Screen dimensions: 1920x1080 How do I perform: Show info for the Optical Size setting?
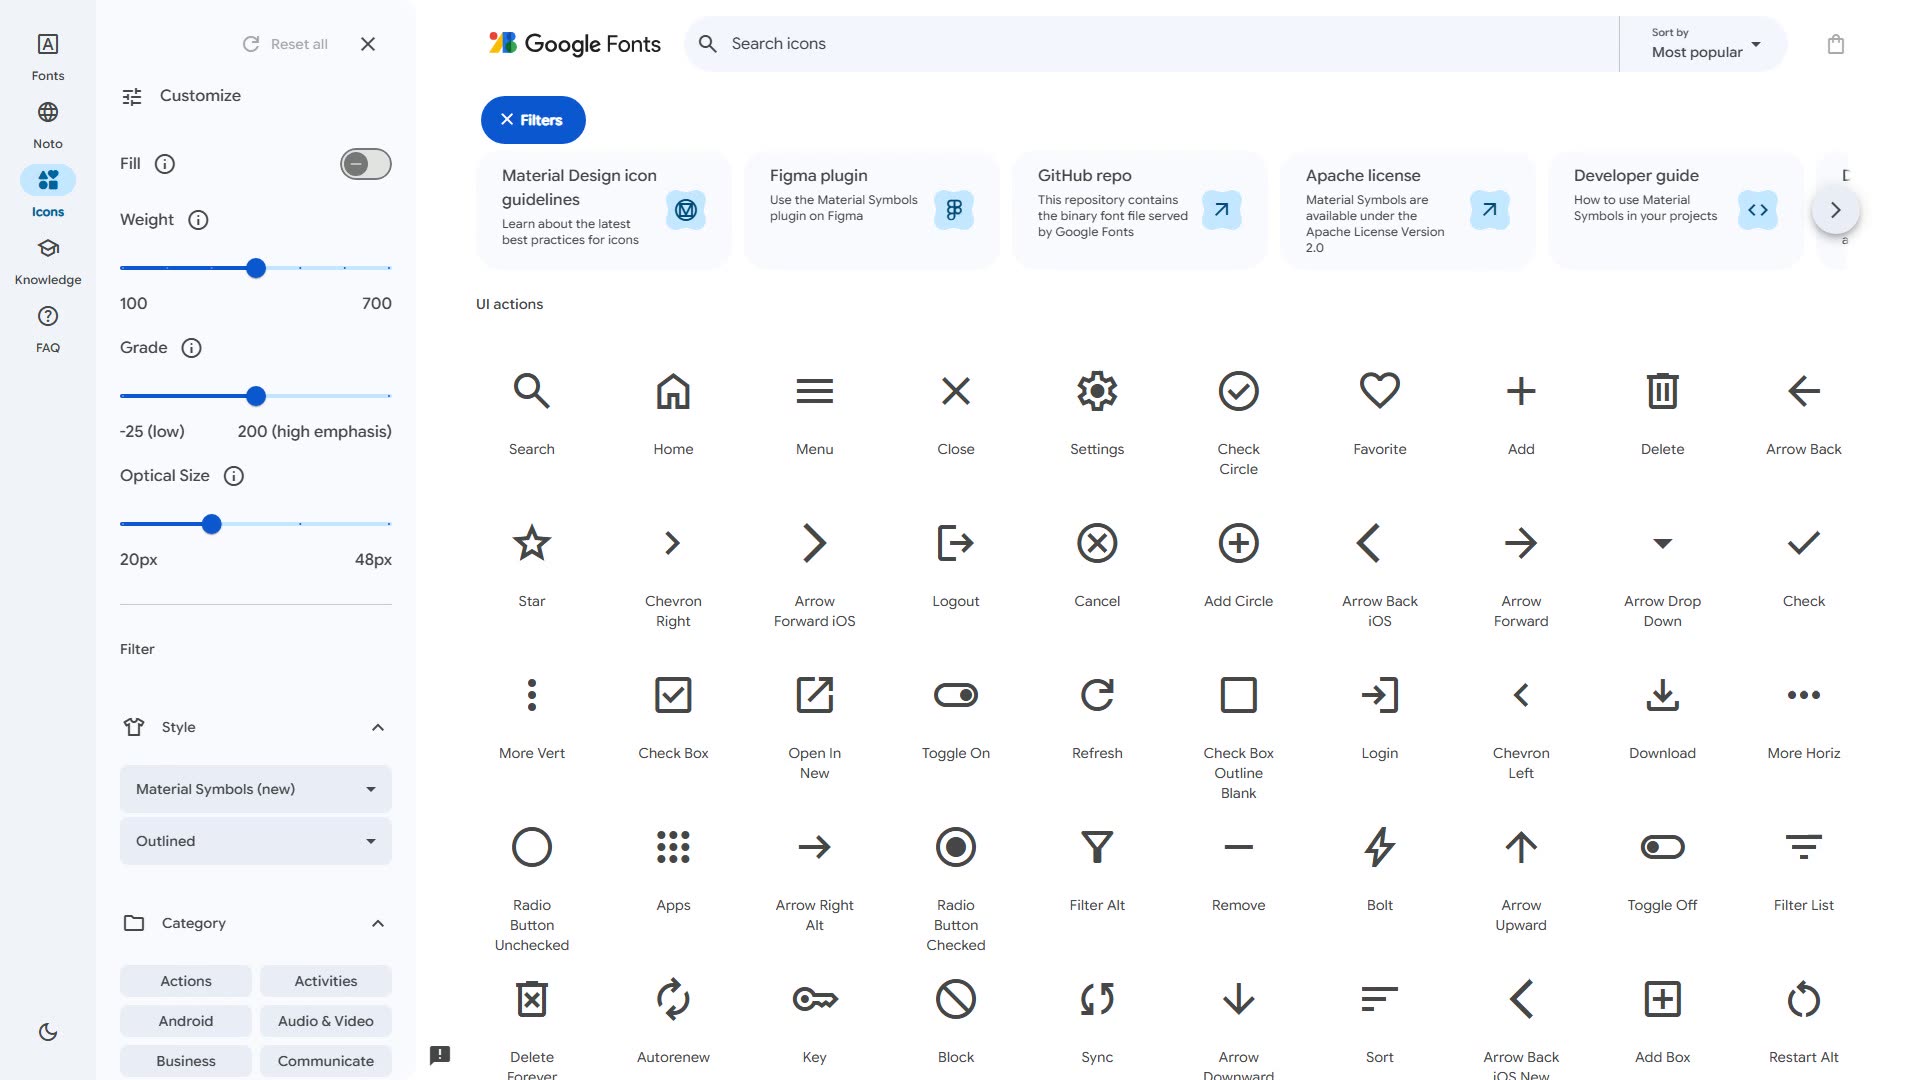coord(233,476)
